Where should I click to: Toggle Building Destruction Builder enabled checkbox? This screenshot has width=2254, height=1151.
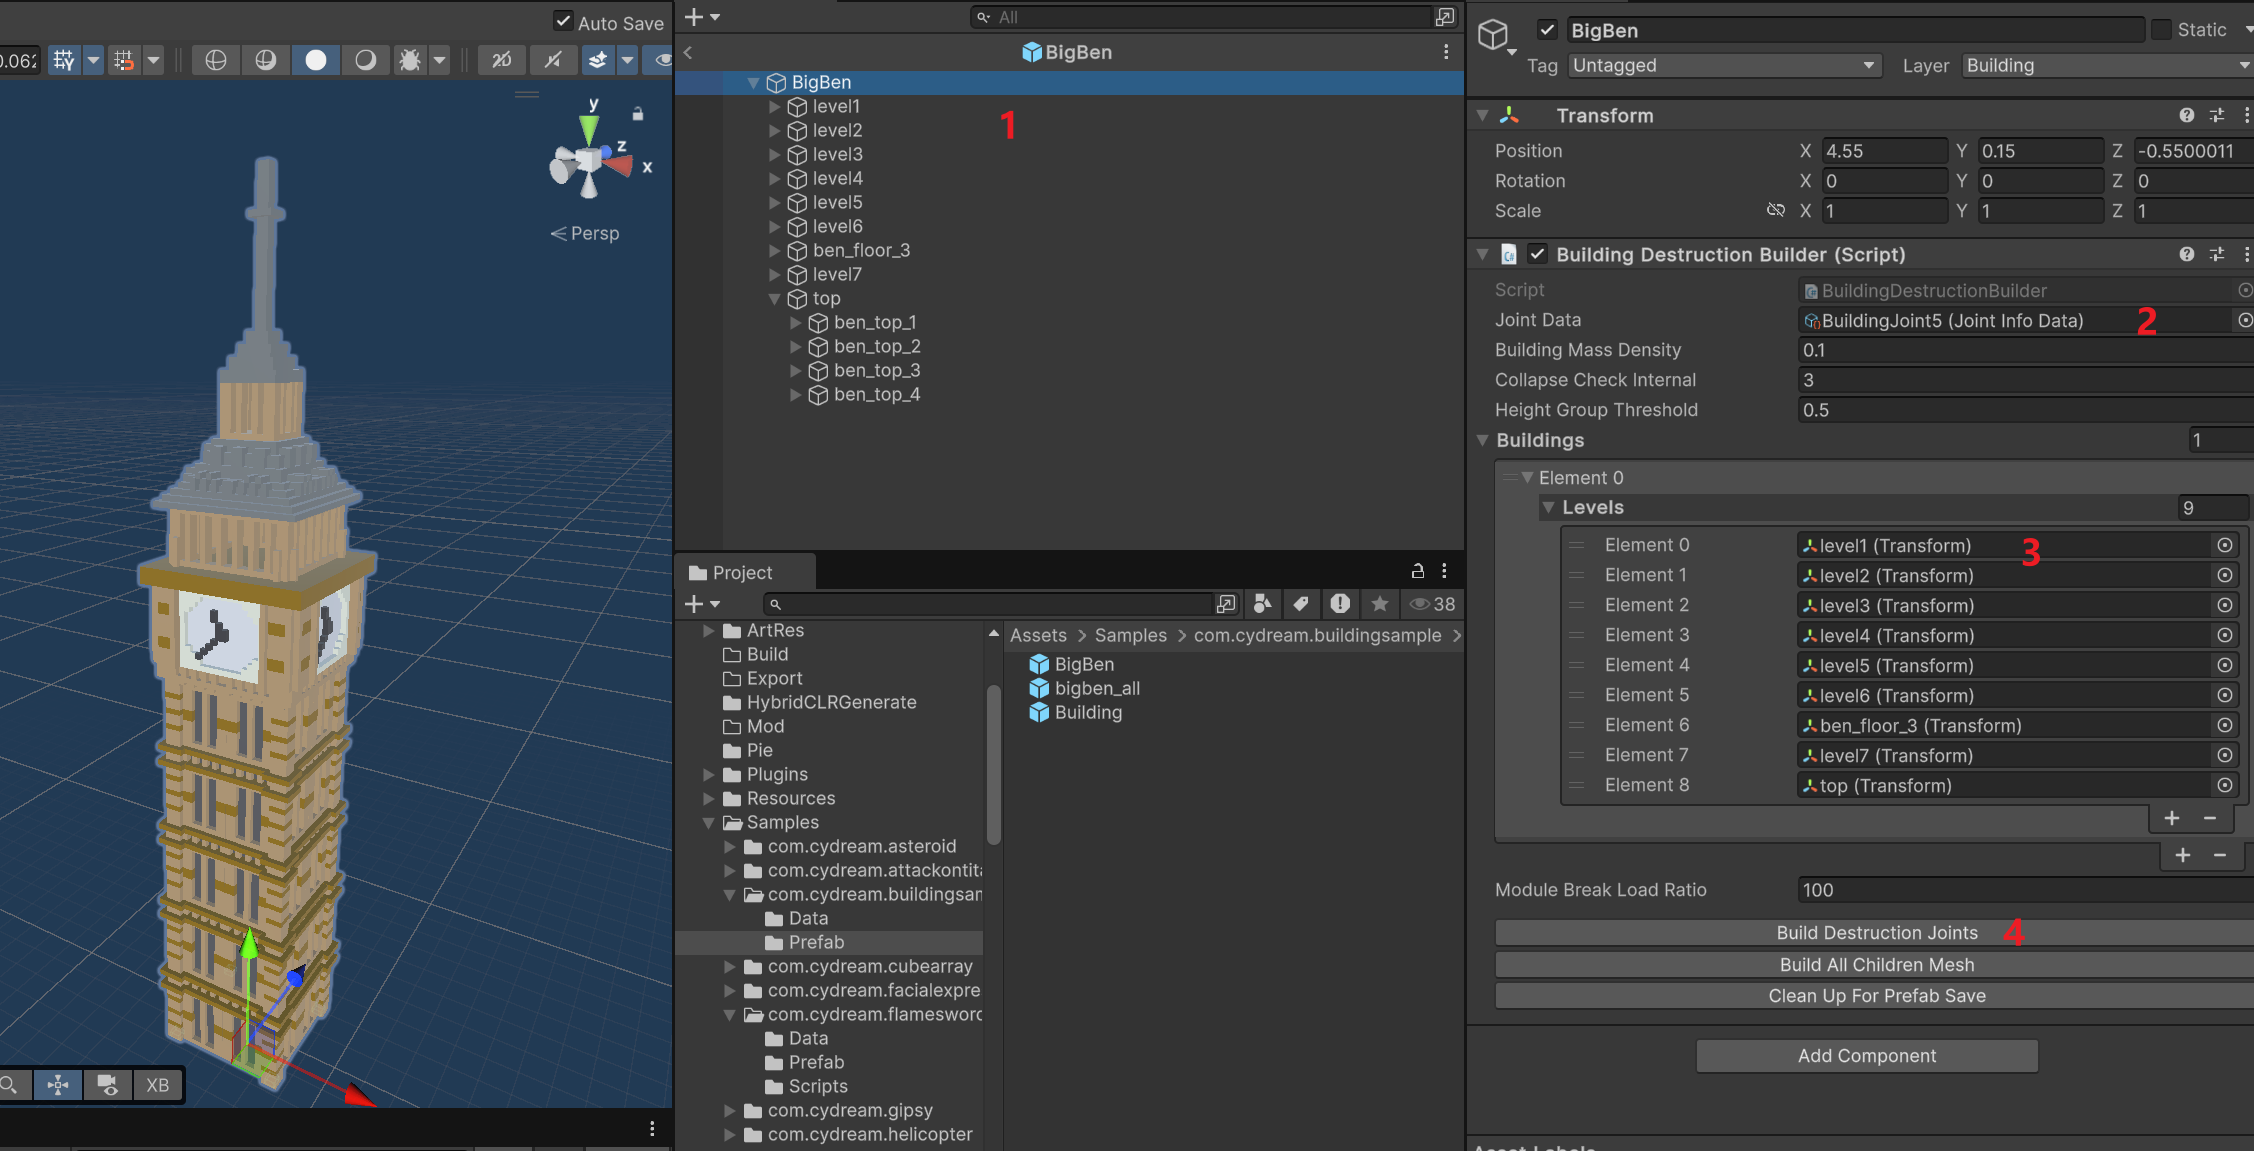click(x=1537, y=255)
